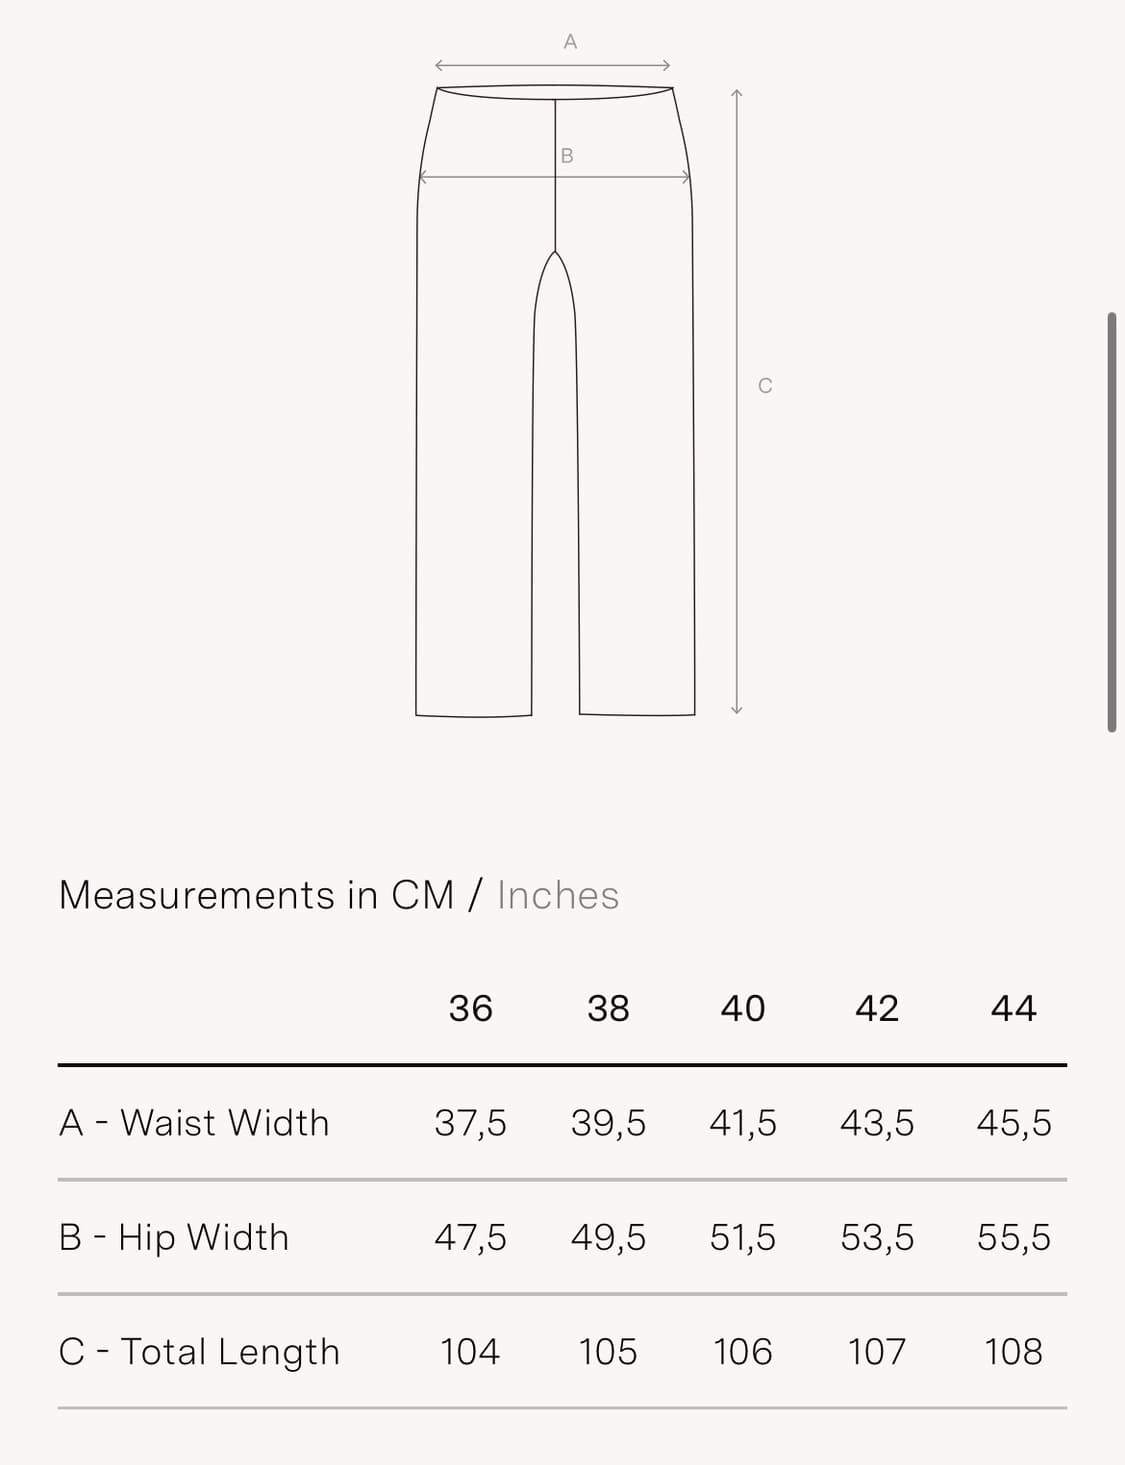This screenshot has width=1125, height=1465.
Task: Click the vertical scrollbar thumb
Action: coord(1112,522)
